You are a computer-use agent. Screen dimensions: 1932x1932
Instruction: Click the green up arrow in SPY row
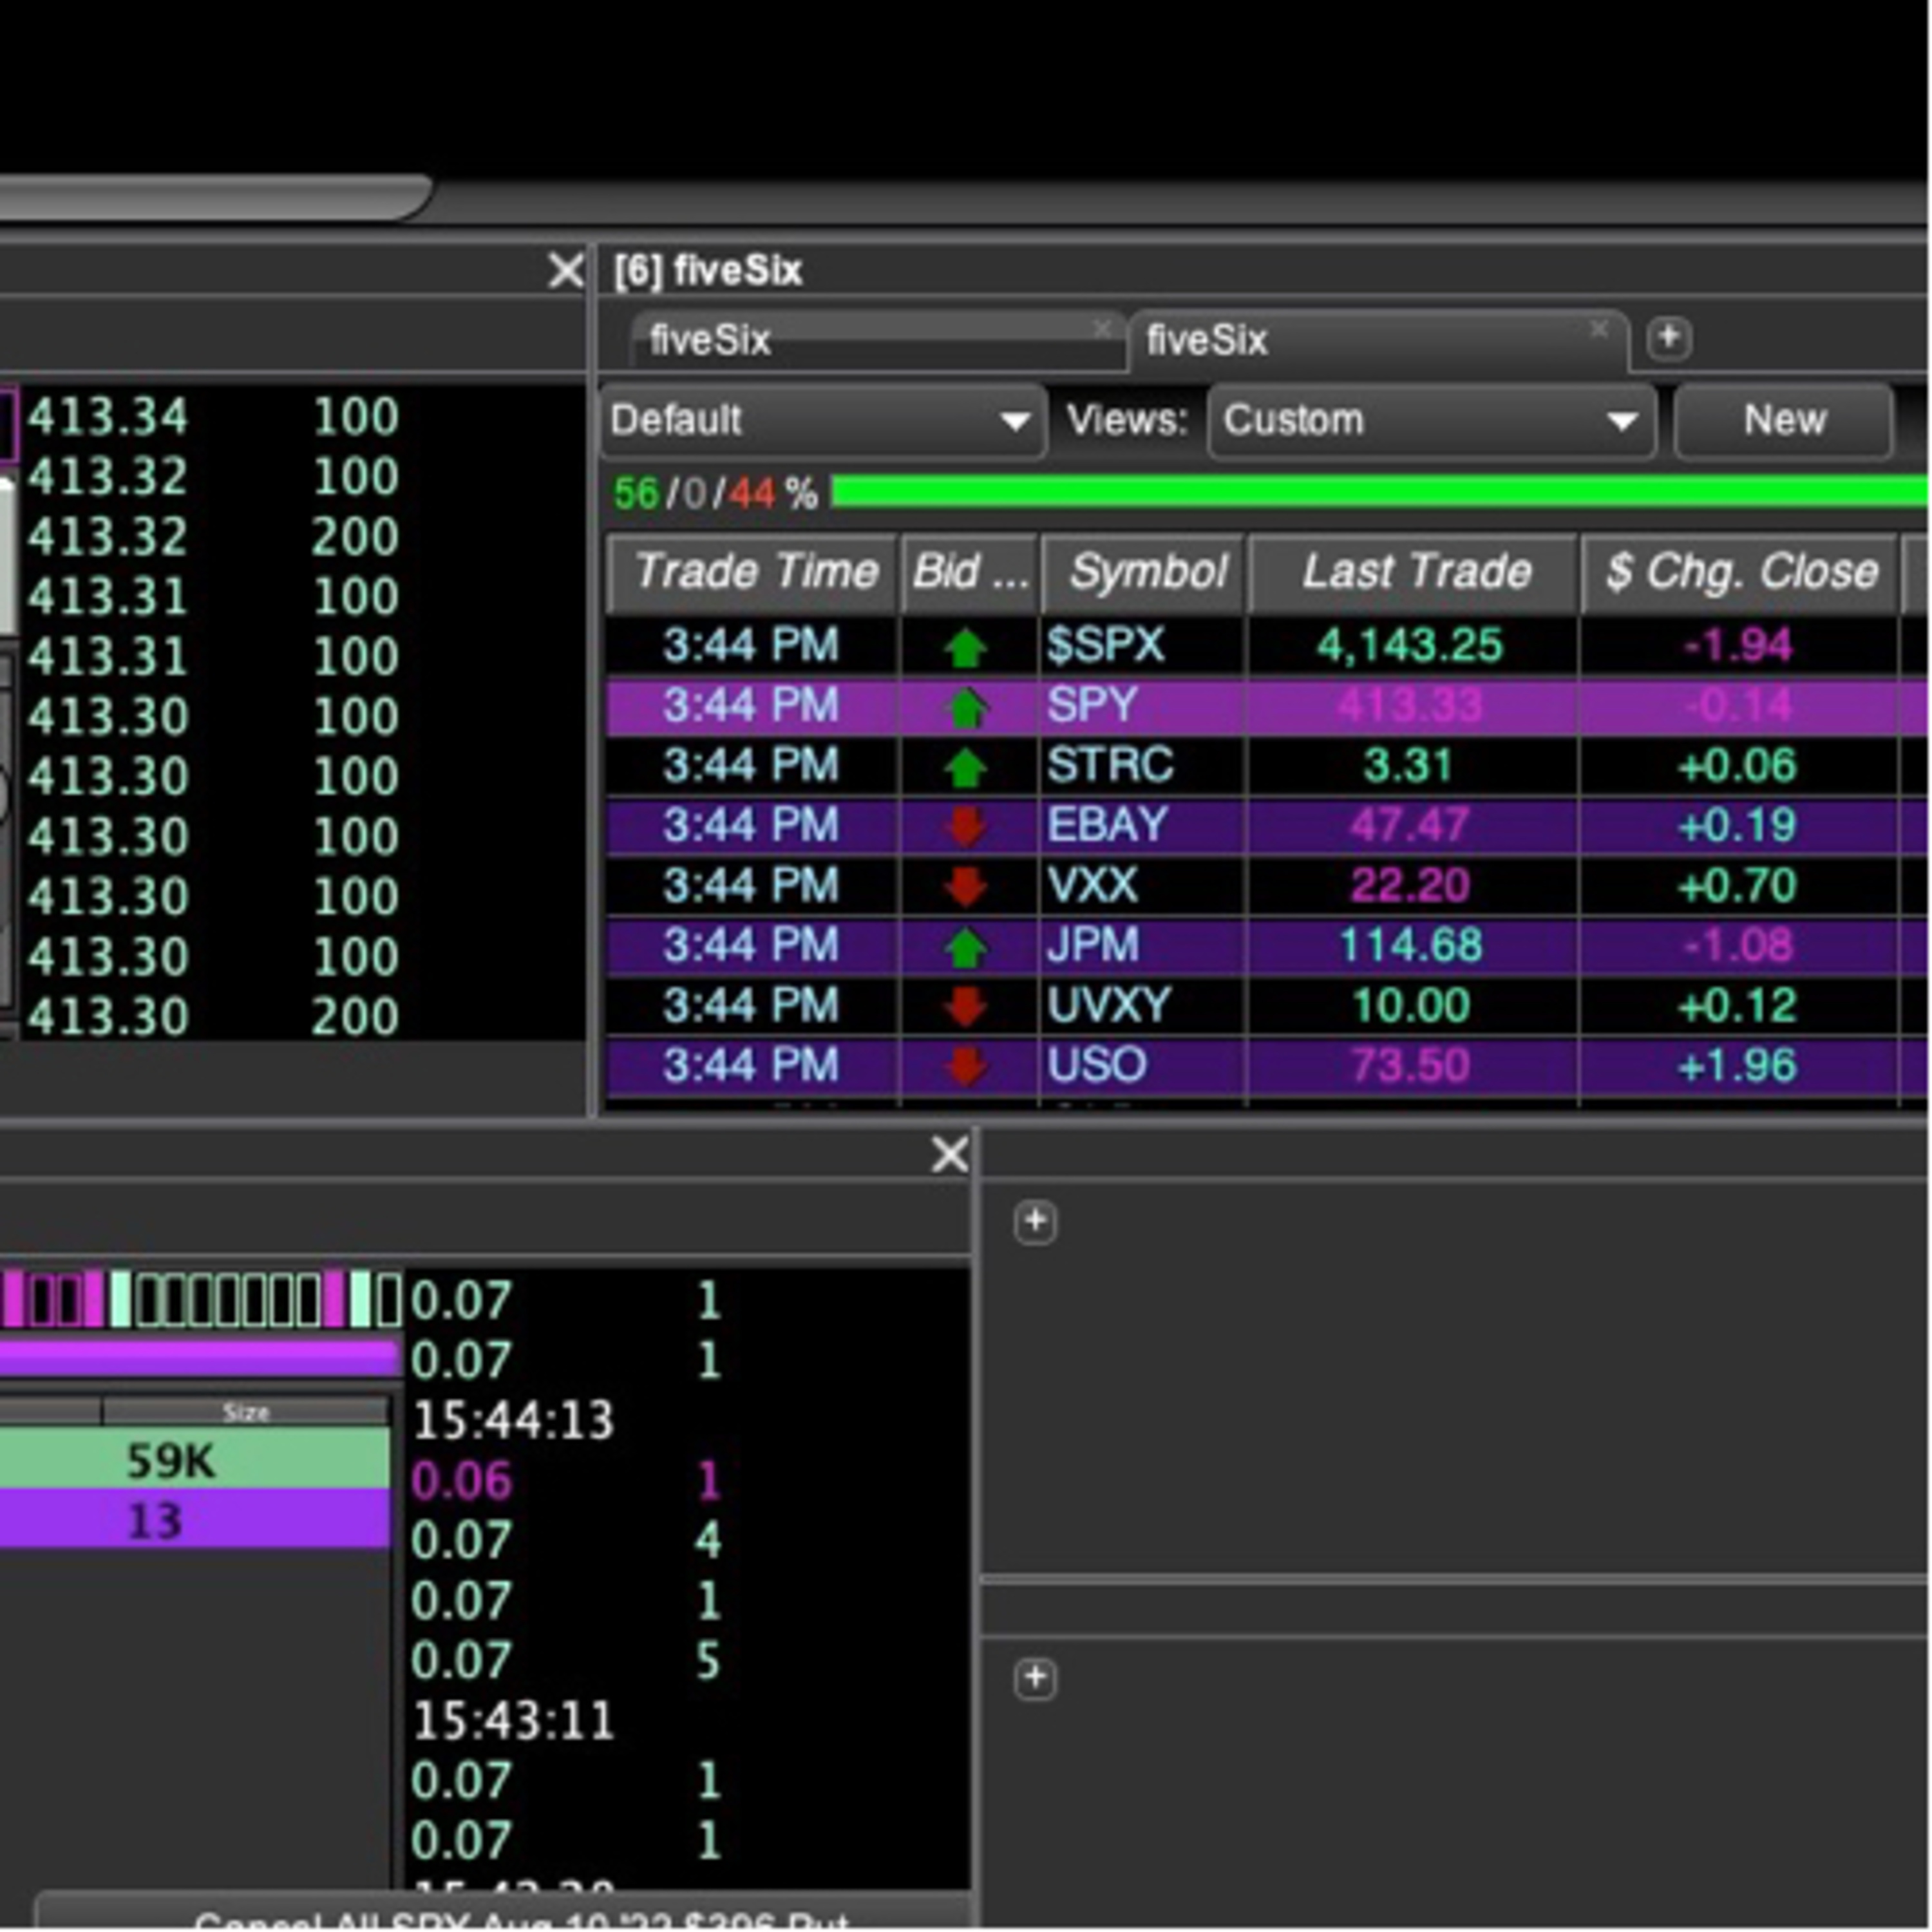965,707
